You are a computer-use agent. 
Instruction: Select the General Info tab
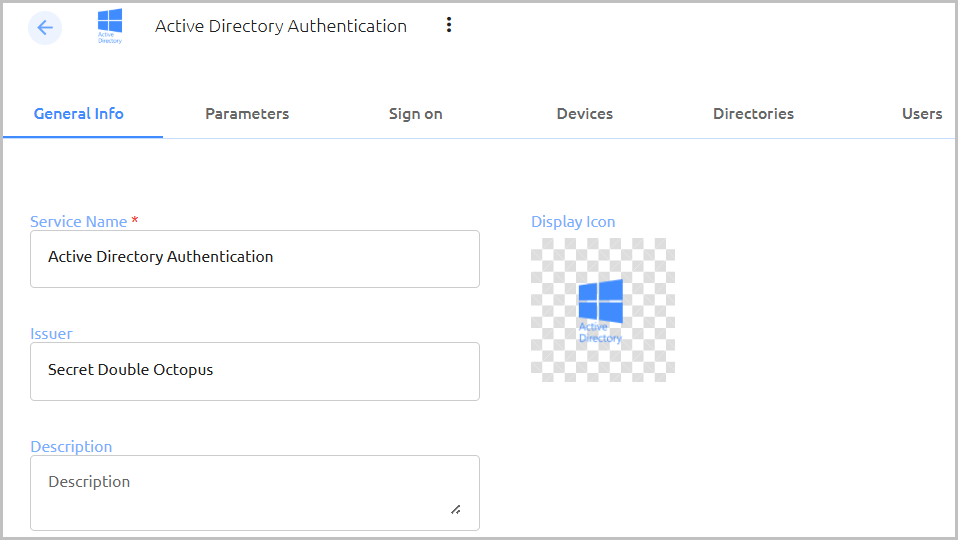(79, 114)
